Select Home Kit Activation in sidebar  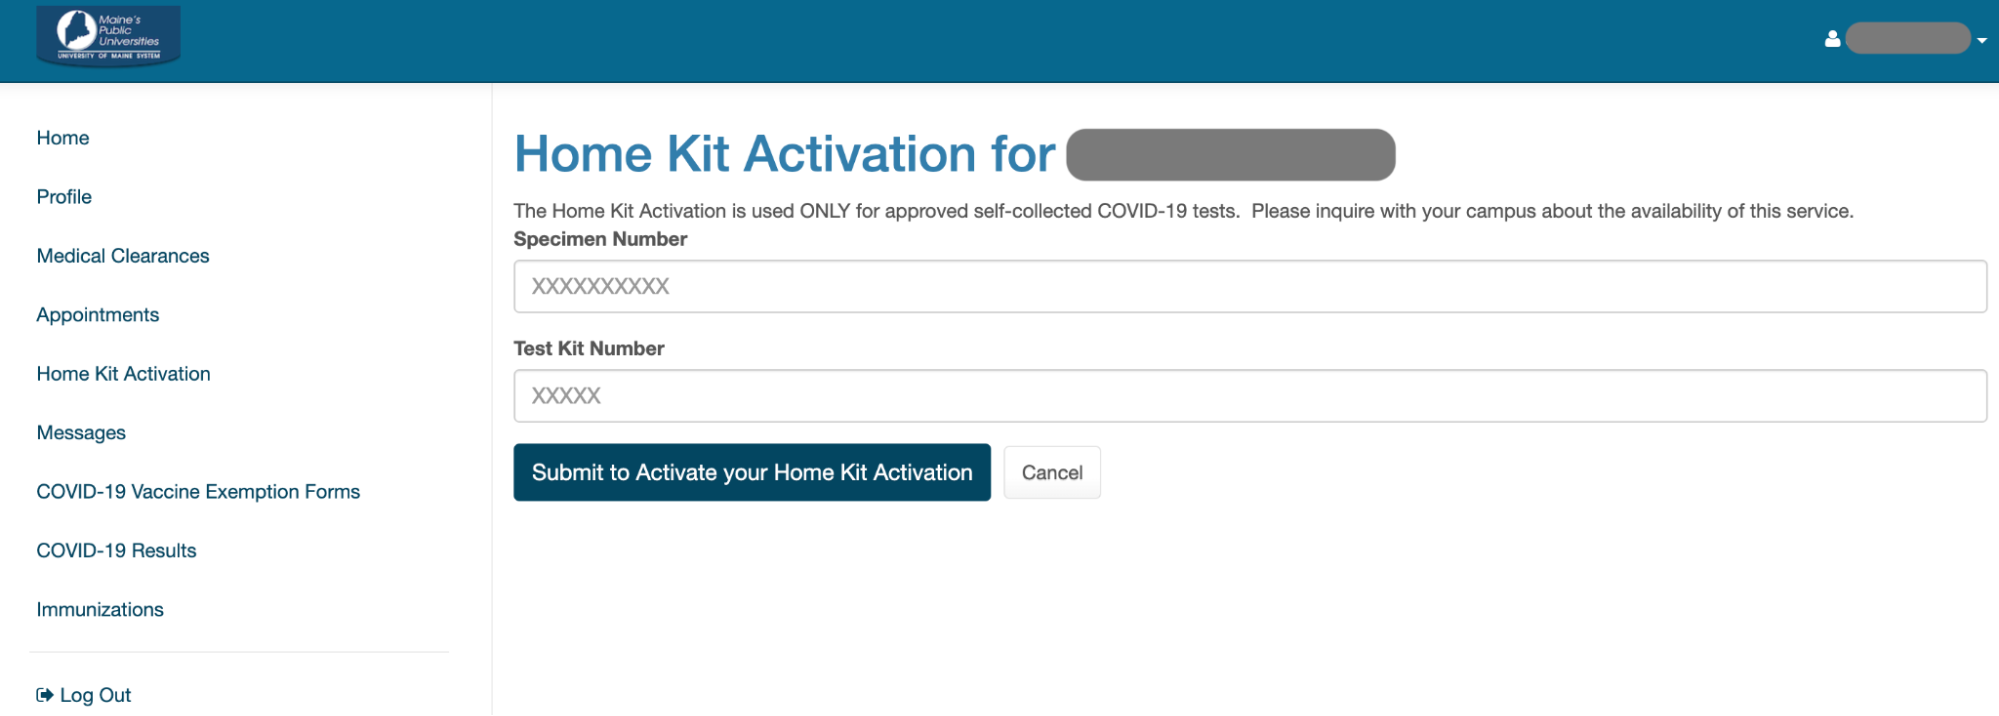click(124, 374)
